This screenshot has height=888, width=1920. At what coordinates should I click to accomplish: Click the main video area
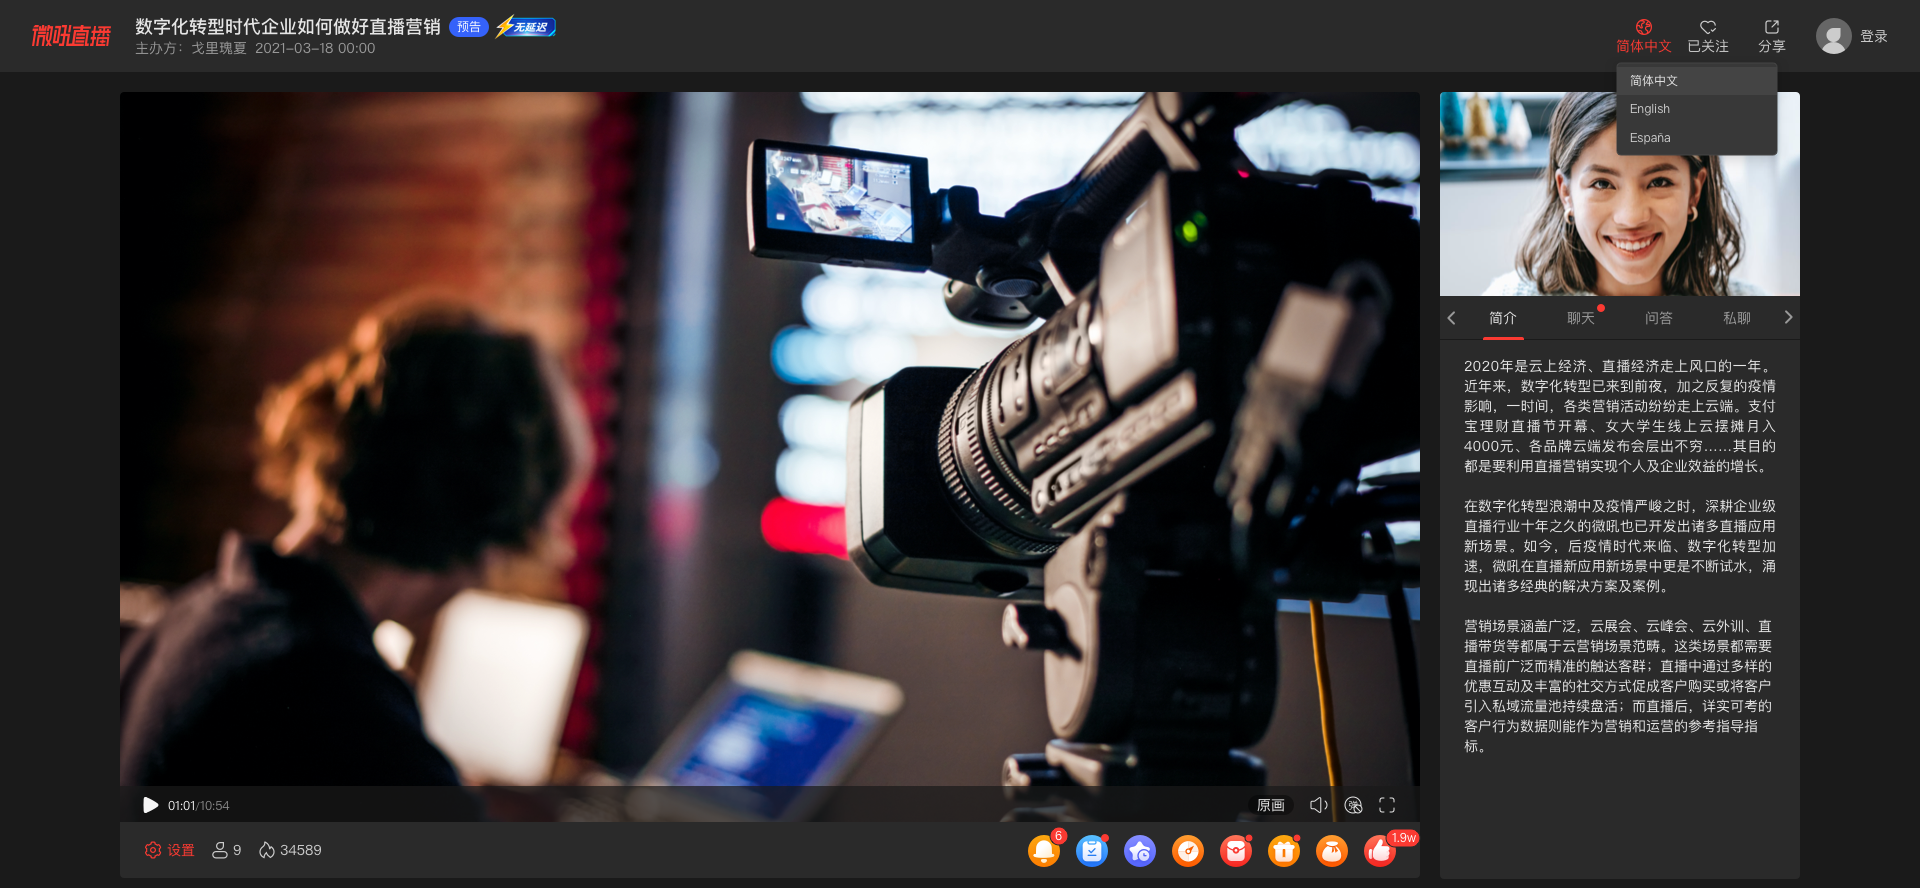(x=770, y=440)
